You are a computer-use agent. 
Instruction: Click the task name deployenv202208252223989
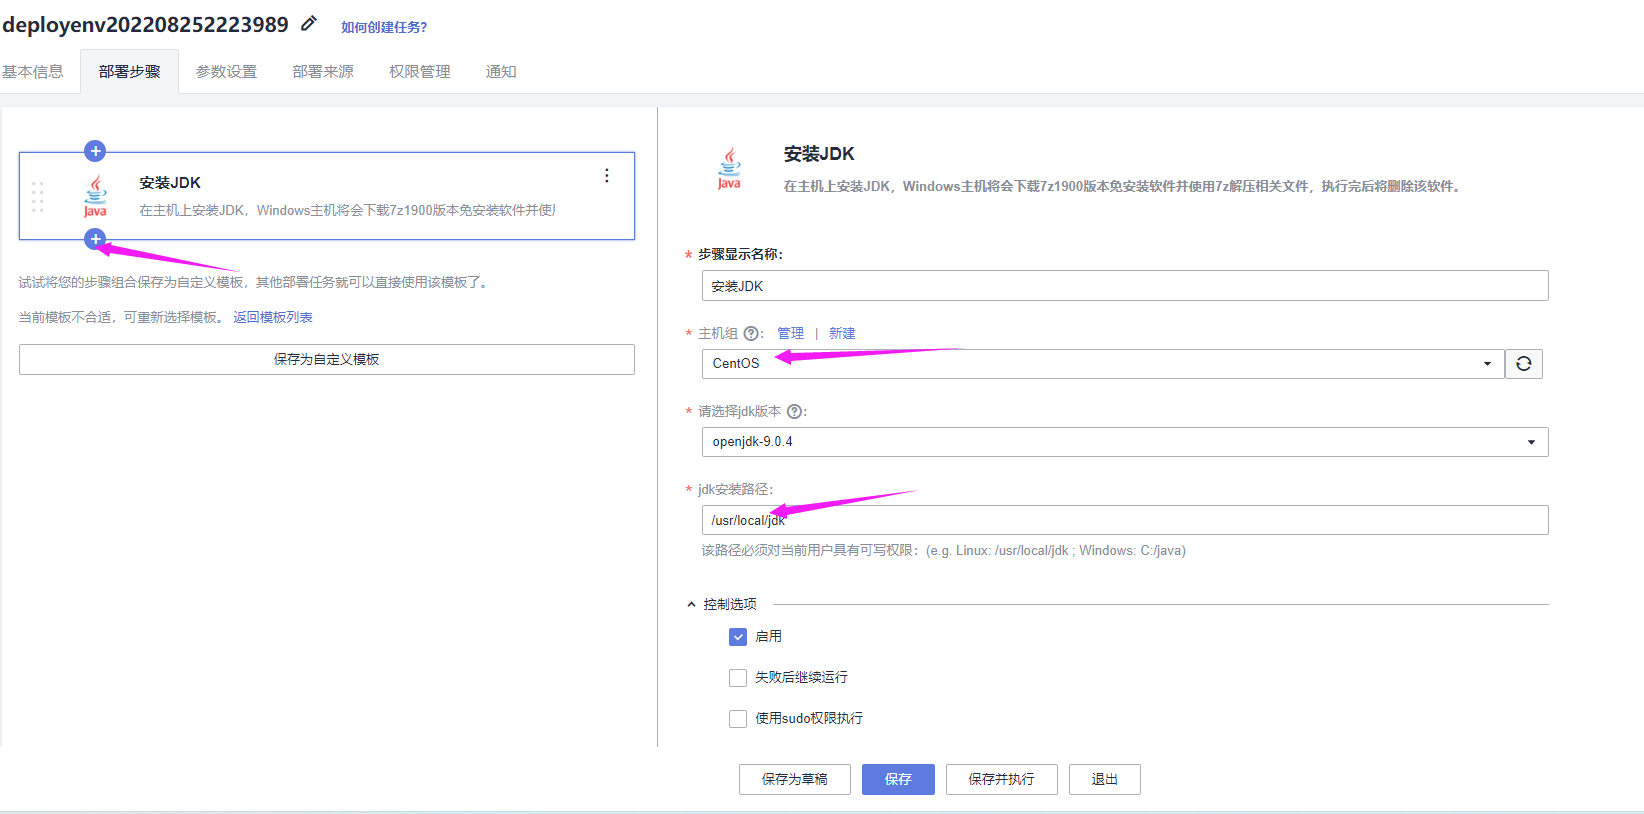(146, 25)
